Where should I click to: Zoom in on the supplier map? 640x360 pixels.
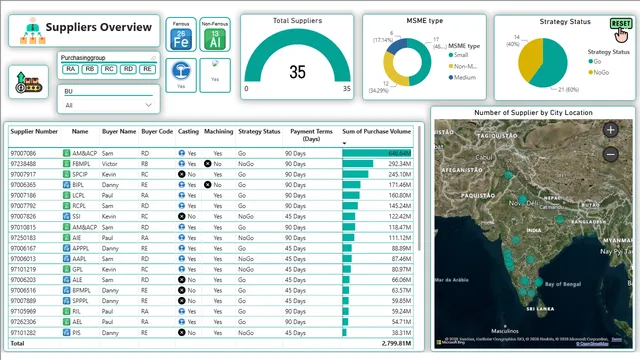[x=611, y=130]
